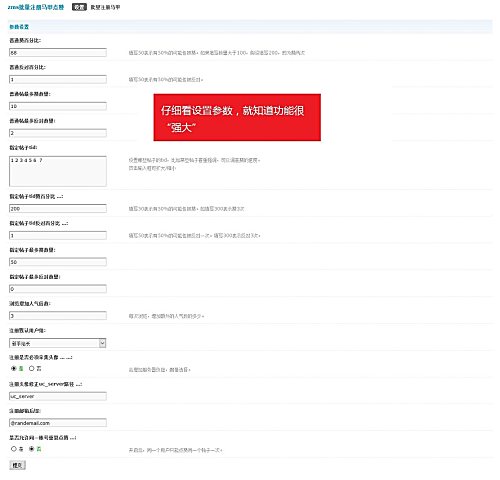
Task: Click the uc_server path input field
Action: [58, 396]
